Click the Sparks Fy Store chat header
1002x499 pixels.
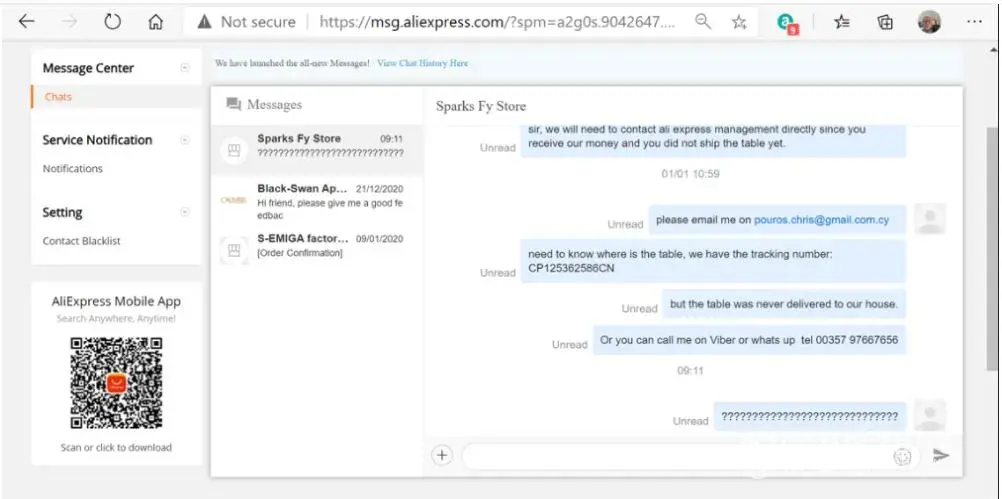point(481,106)
